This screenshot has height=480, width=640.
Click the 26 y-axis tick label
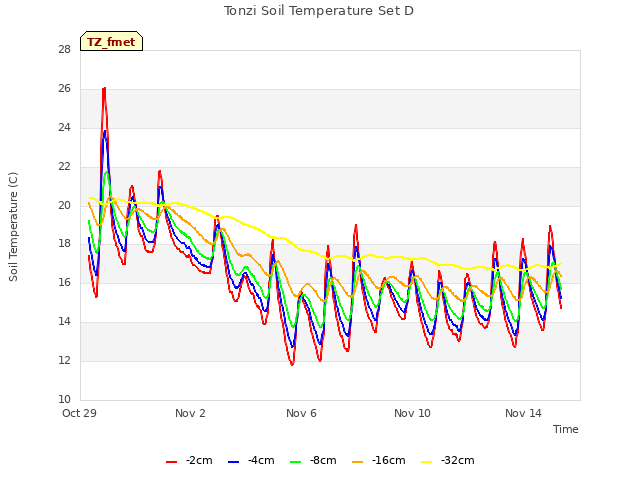pyautogui.click(x=64, y=89)
